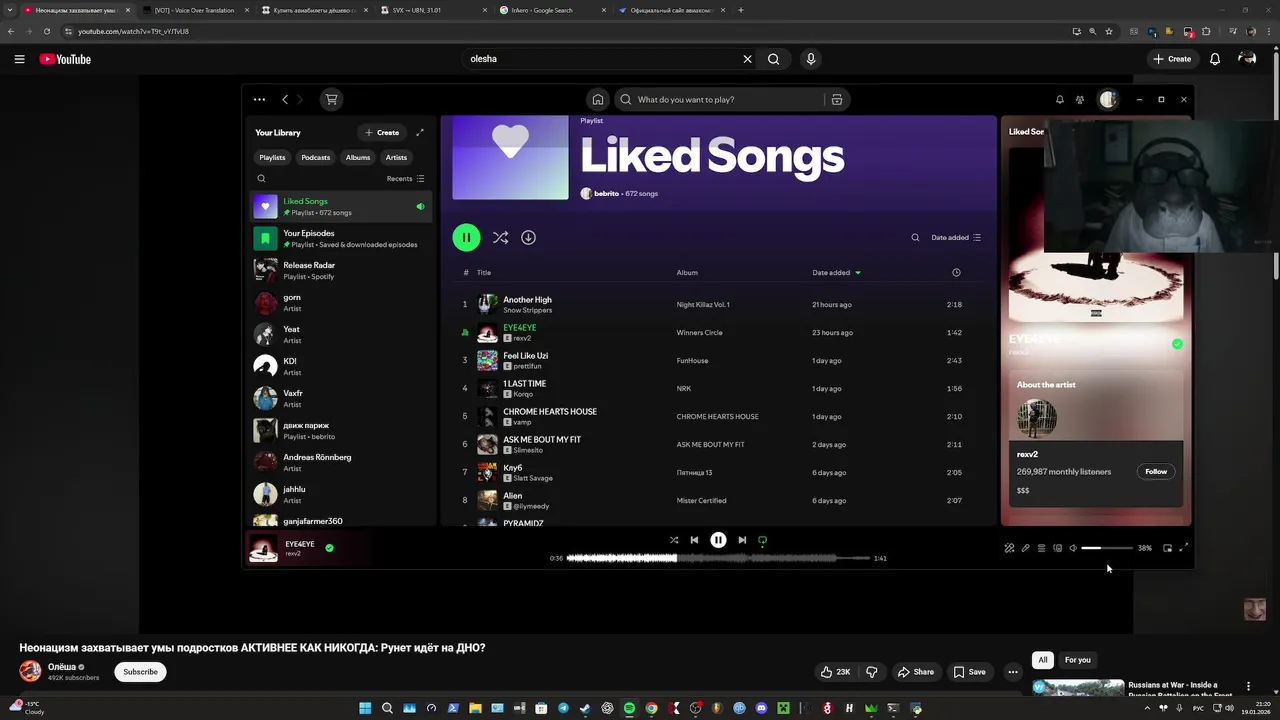Open the play queue
Image resolution: width=1280 pixels, height=720 pixels.
pos(1041,548)
